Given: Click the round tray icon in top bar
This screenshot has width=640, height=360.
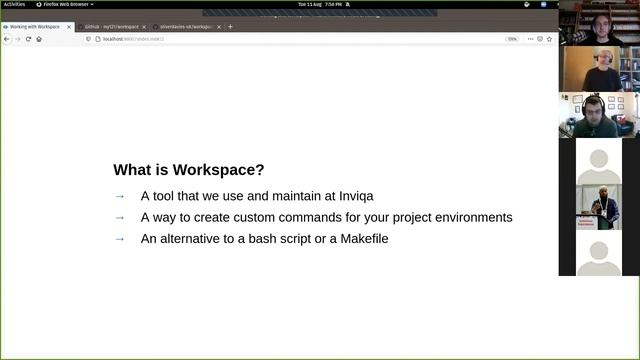Looking at the screenshot, I should 527,4.
